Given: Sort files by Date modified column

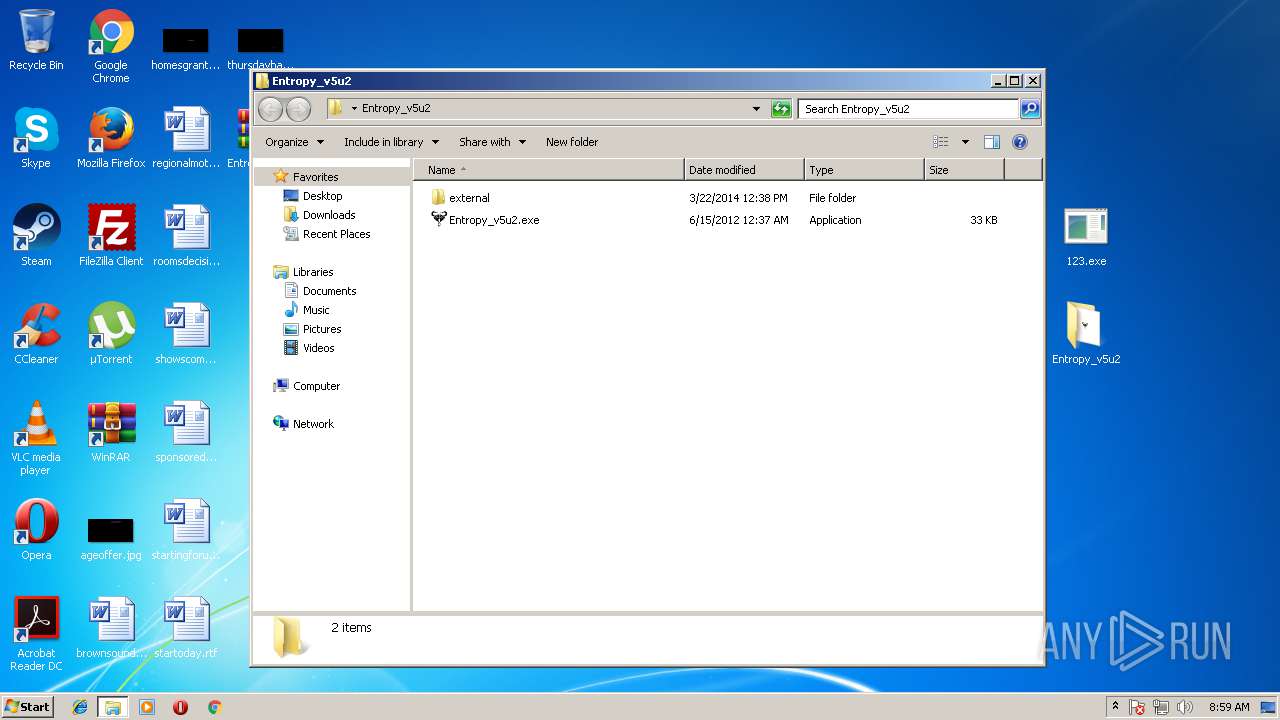Looking at the screenshot, I should tap(744, 170).
